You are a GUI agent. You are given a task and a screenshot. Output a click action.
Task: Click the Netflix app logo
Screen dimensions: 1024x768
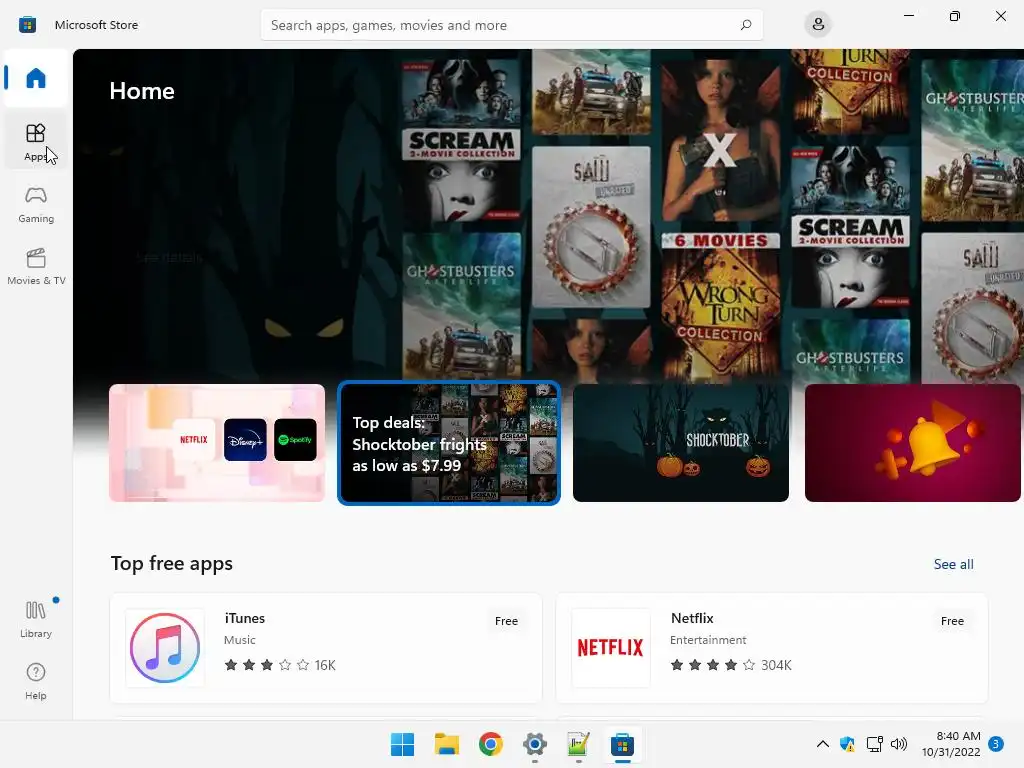click(611, 648)
